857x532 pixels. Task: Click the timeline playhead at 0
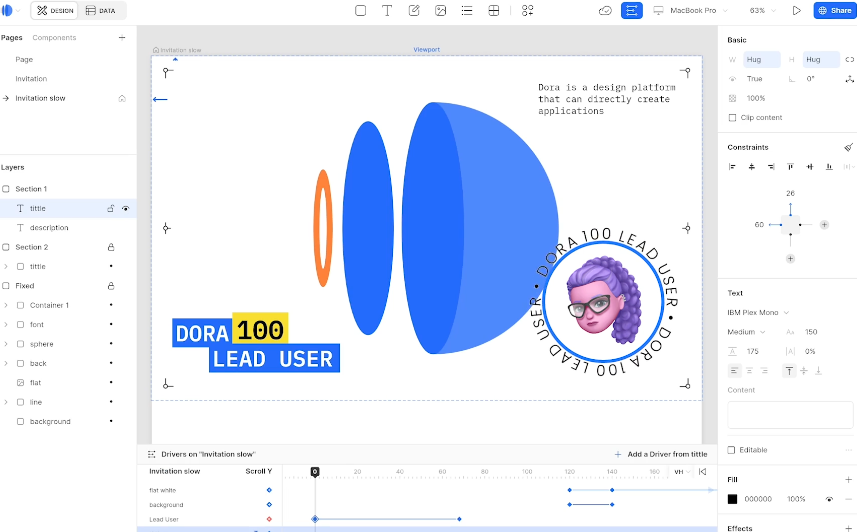pos(315,471)
